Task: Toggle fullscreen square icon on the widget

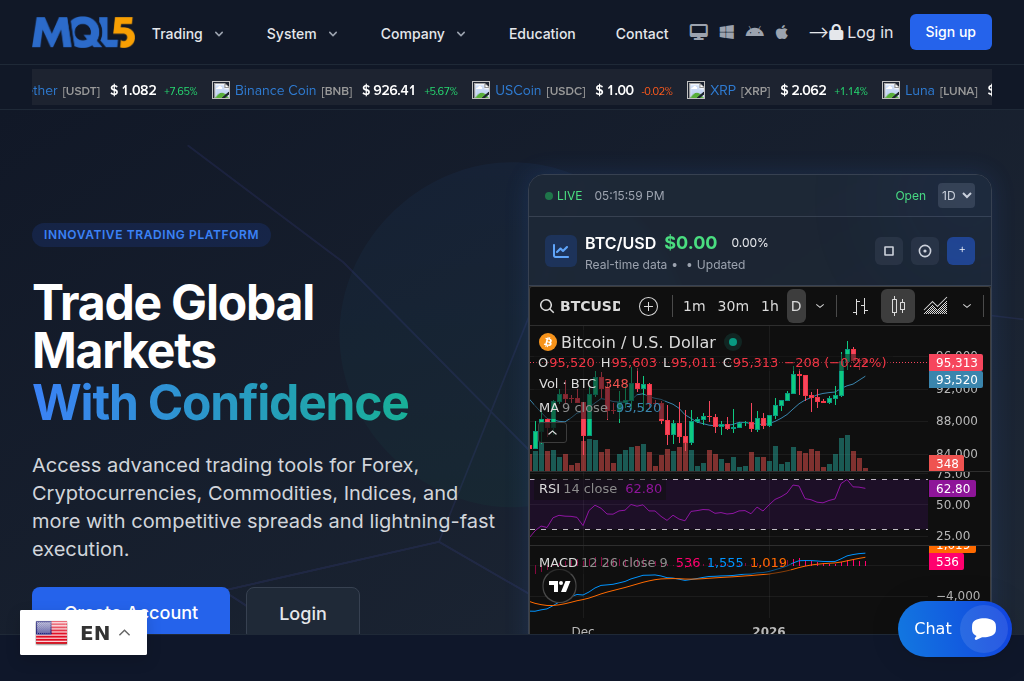Action: (x=888, y=251)
